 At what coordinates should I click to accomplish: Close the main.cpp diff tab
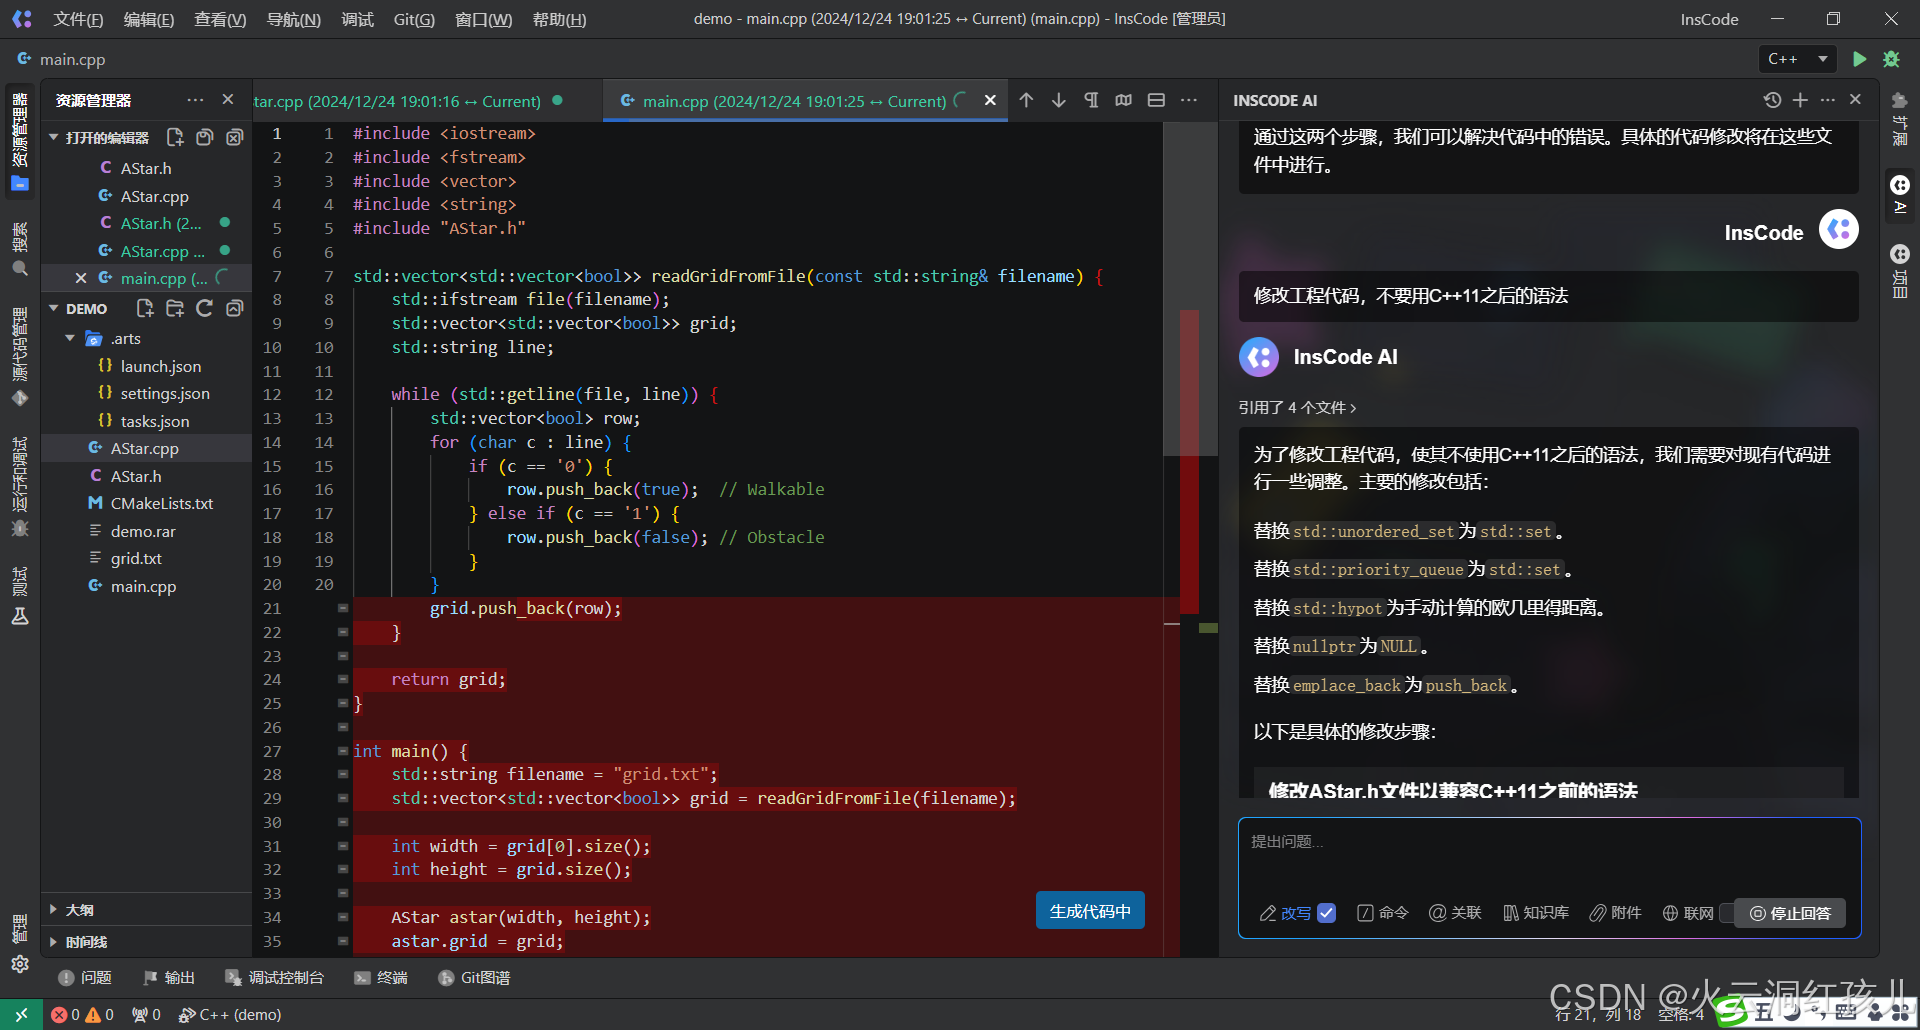990,100
